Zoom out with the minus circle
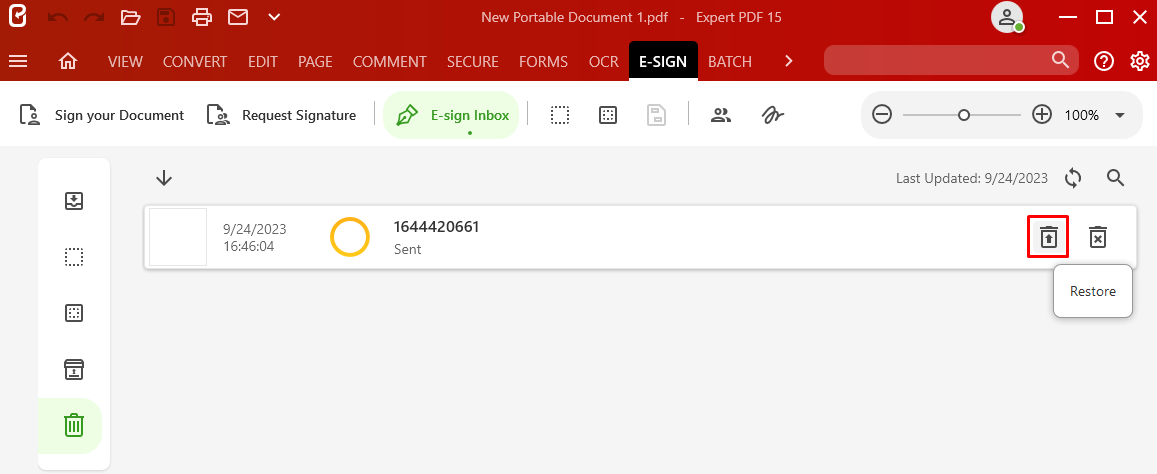Image resolution: width=1157 pixels, height=474 pixels. pos(883,115)
